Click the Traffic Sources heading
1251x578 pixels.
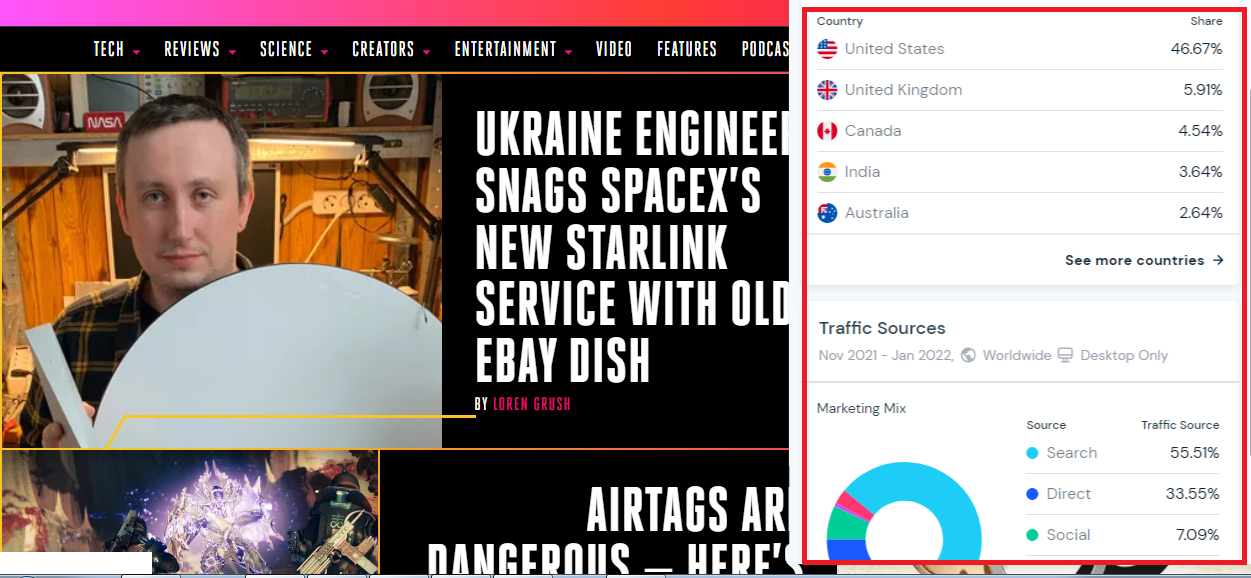pyautogui.click(x=882, y=328)
